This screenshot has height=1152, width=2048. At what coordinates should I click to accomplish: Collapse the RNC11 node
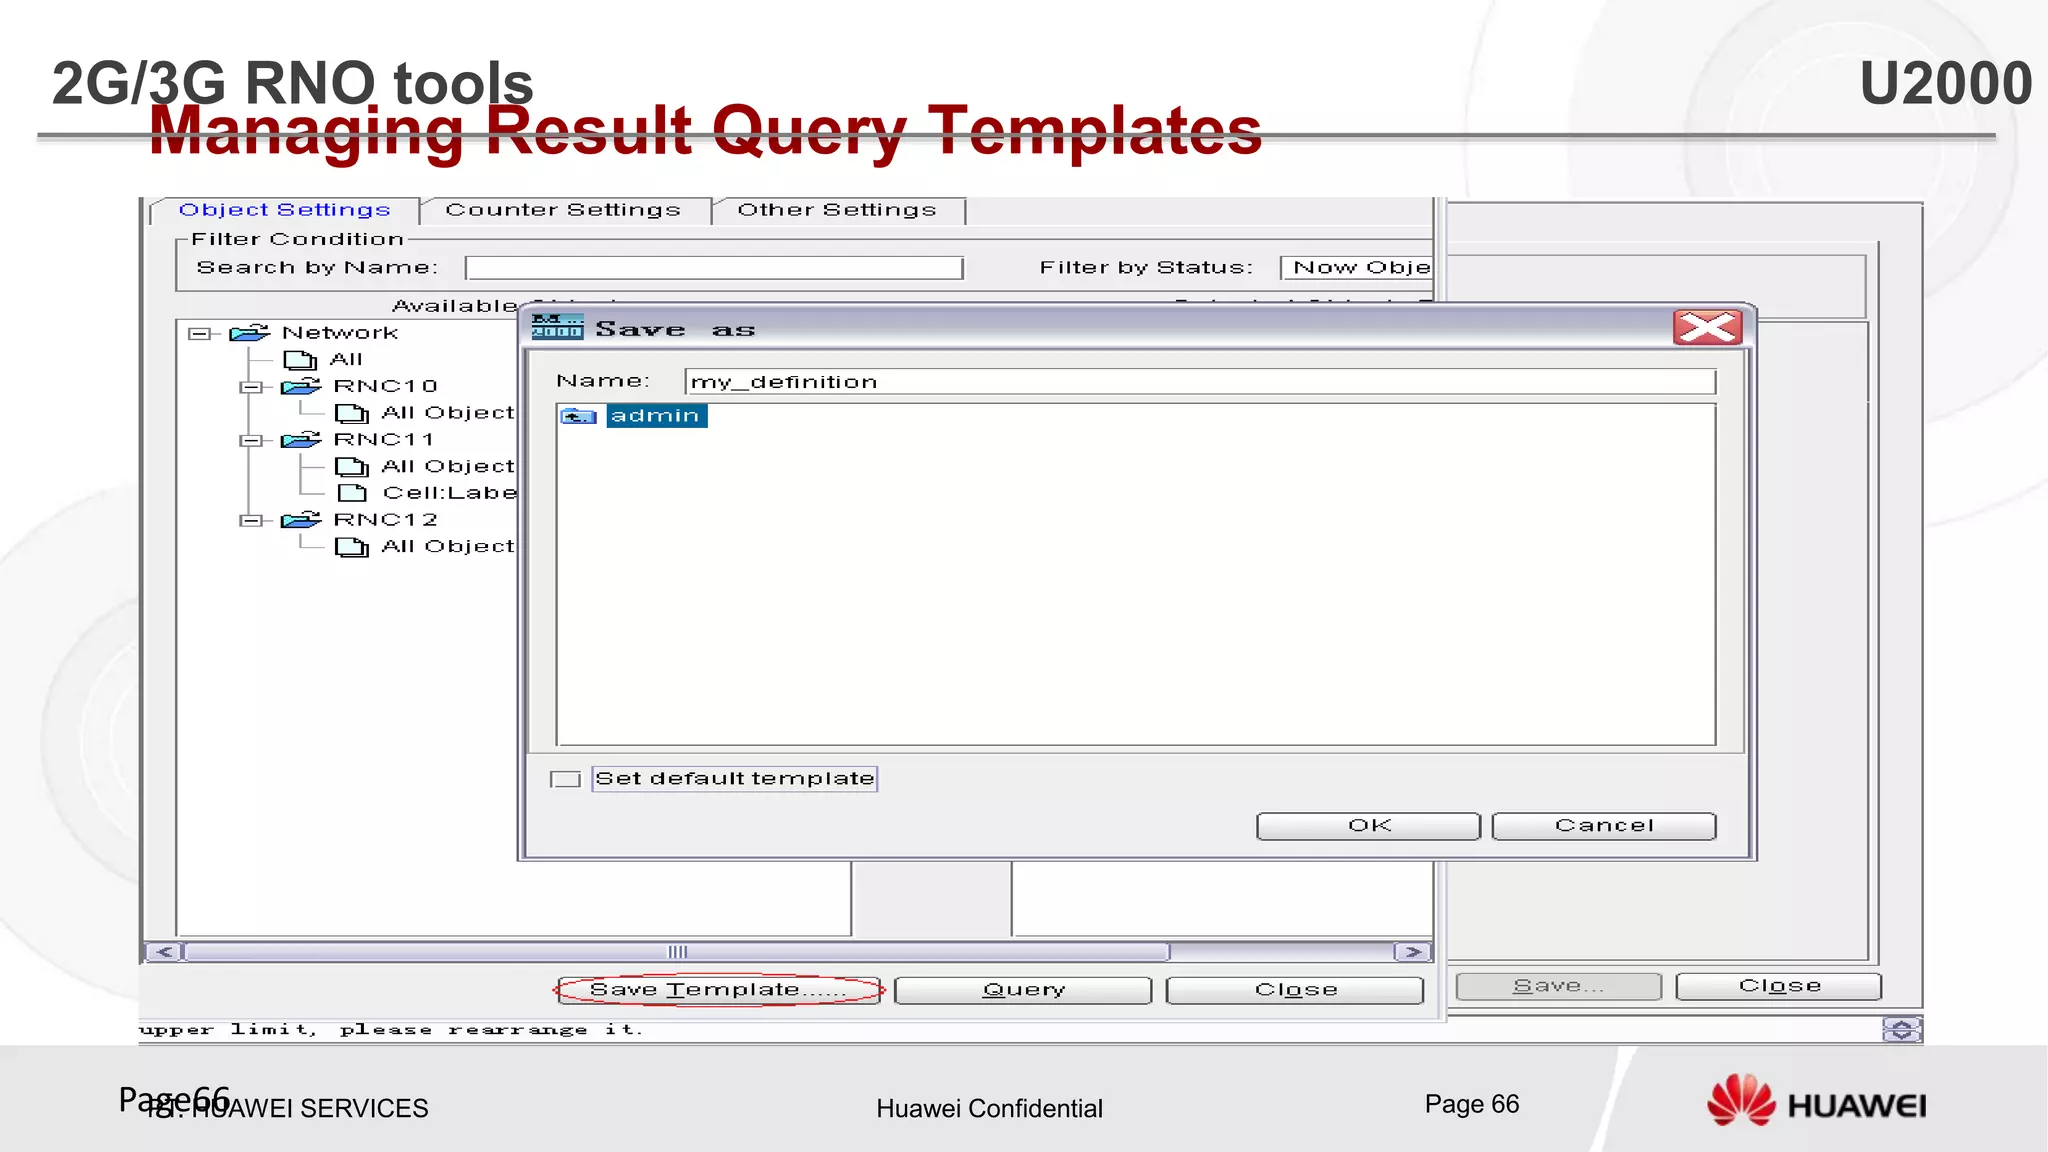coord(250,440)
